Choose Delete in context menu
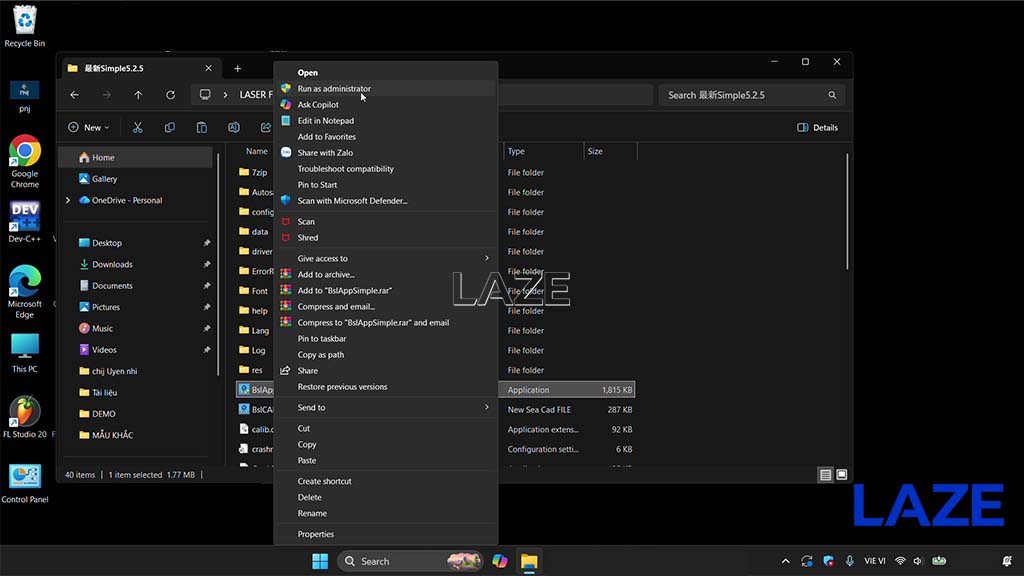Screen dimensions: 1024x576 point(387,498)
